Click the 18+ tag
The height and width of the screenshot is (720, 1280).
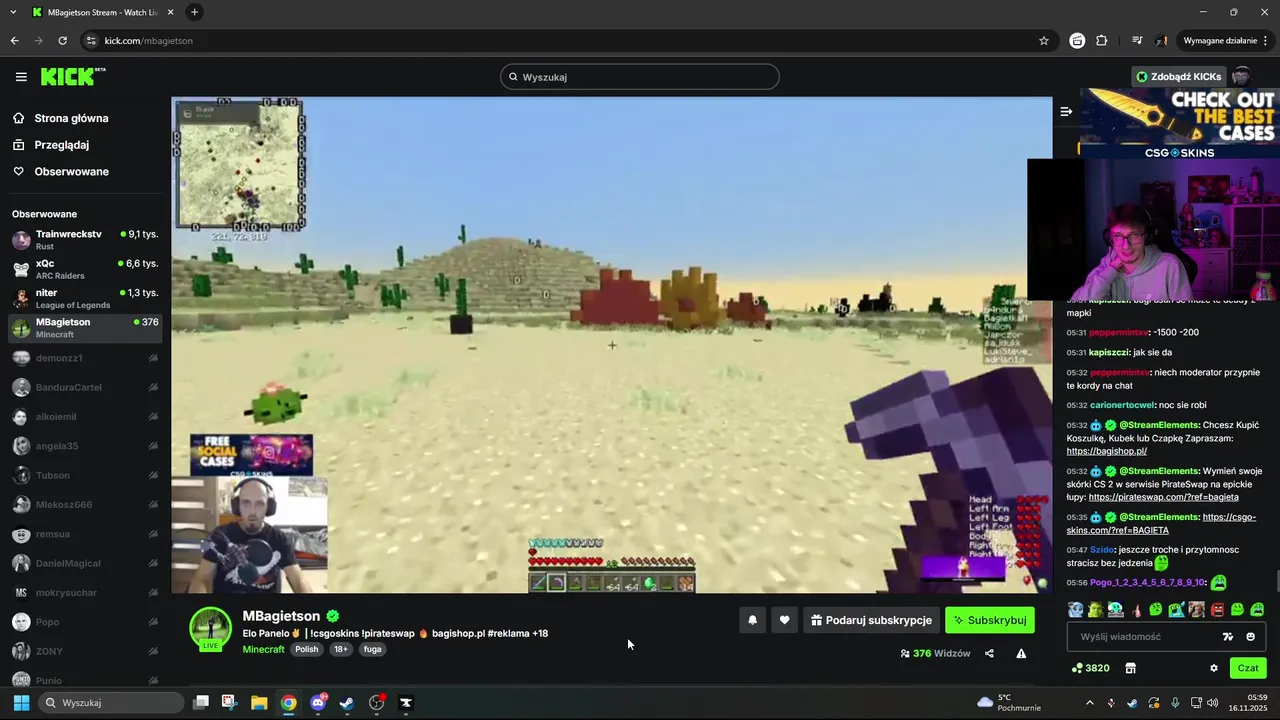(x=341, y=649)
